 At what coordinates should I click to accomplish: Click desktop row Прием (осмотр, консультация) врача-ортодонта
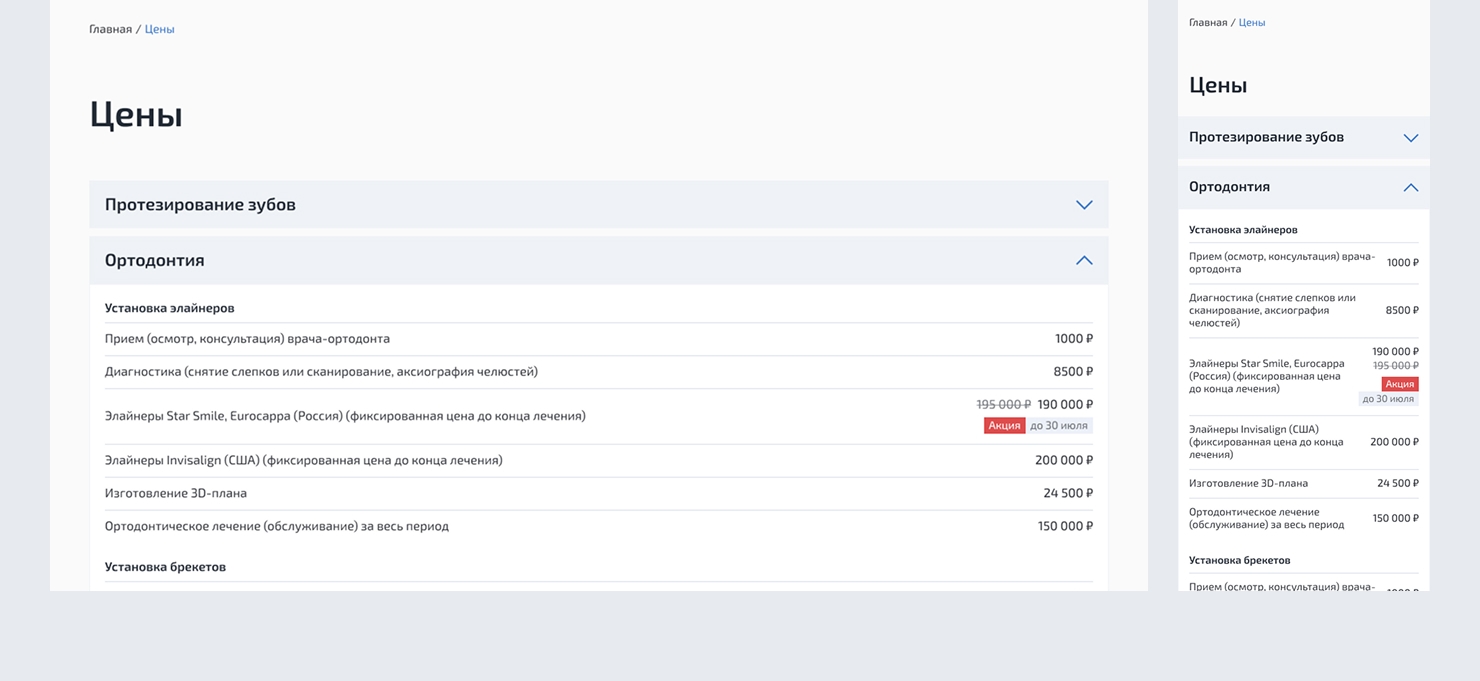tap(599, 339)
